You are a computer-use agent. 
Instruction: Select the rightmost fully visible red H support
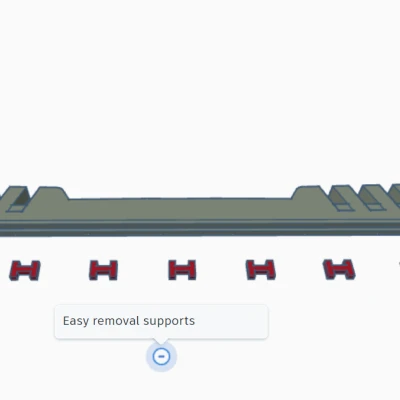tap(339, 269)
